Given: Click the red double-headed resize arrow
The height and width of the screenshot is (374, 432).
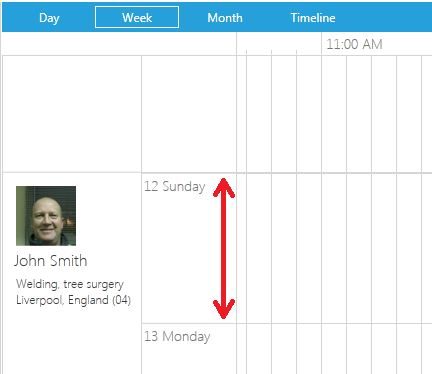Looking at the screenshot, I should tap(224, 248).
